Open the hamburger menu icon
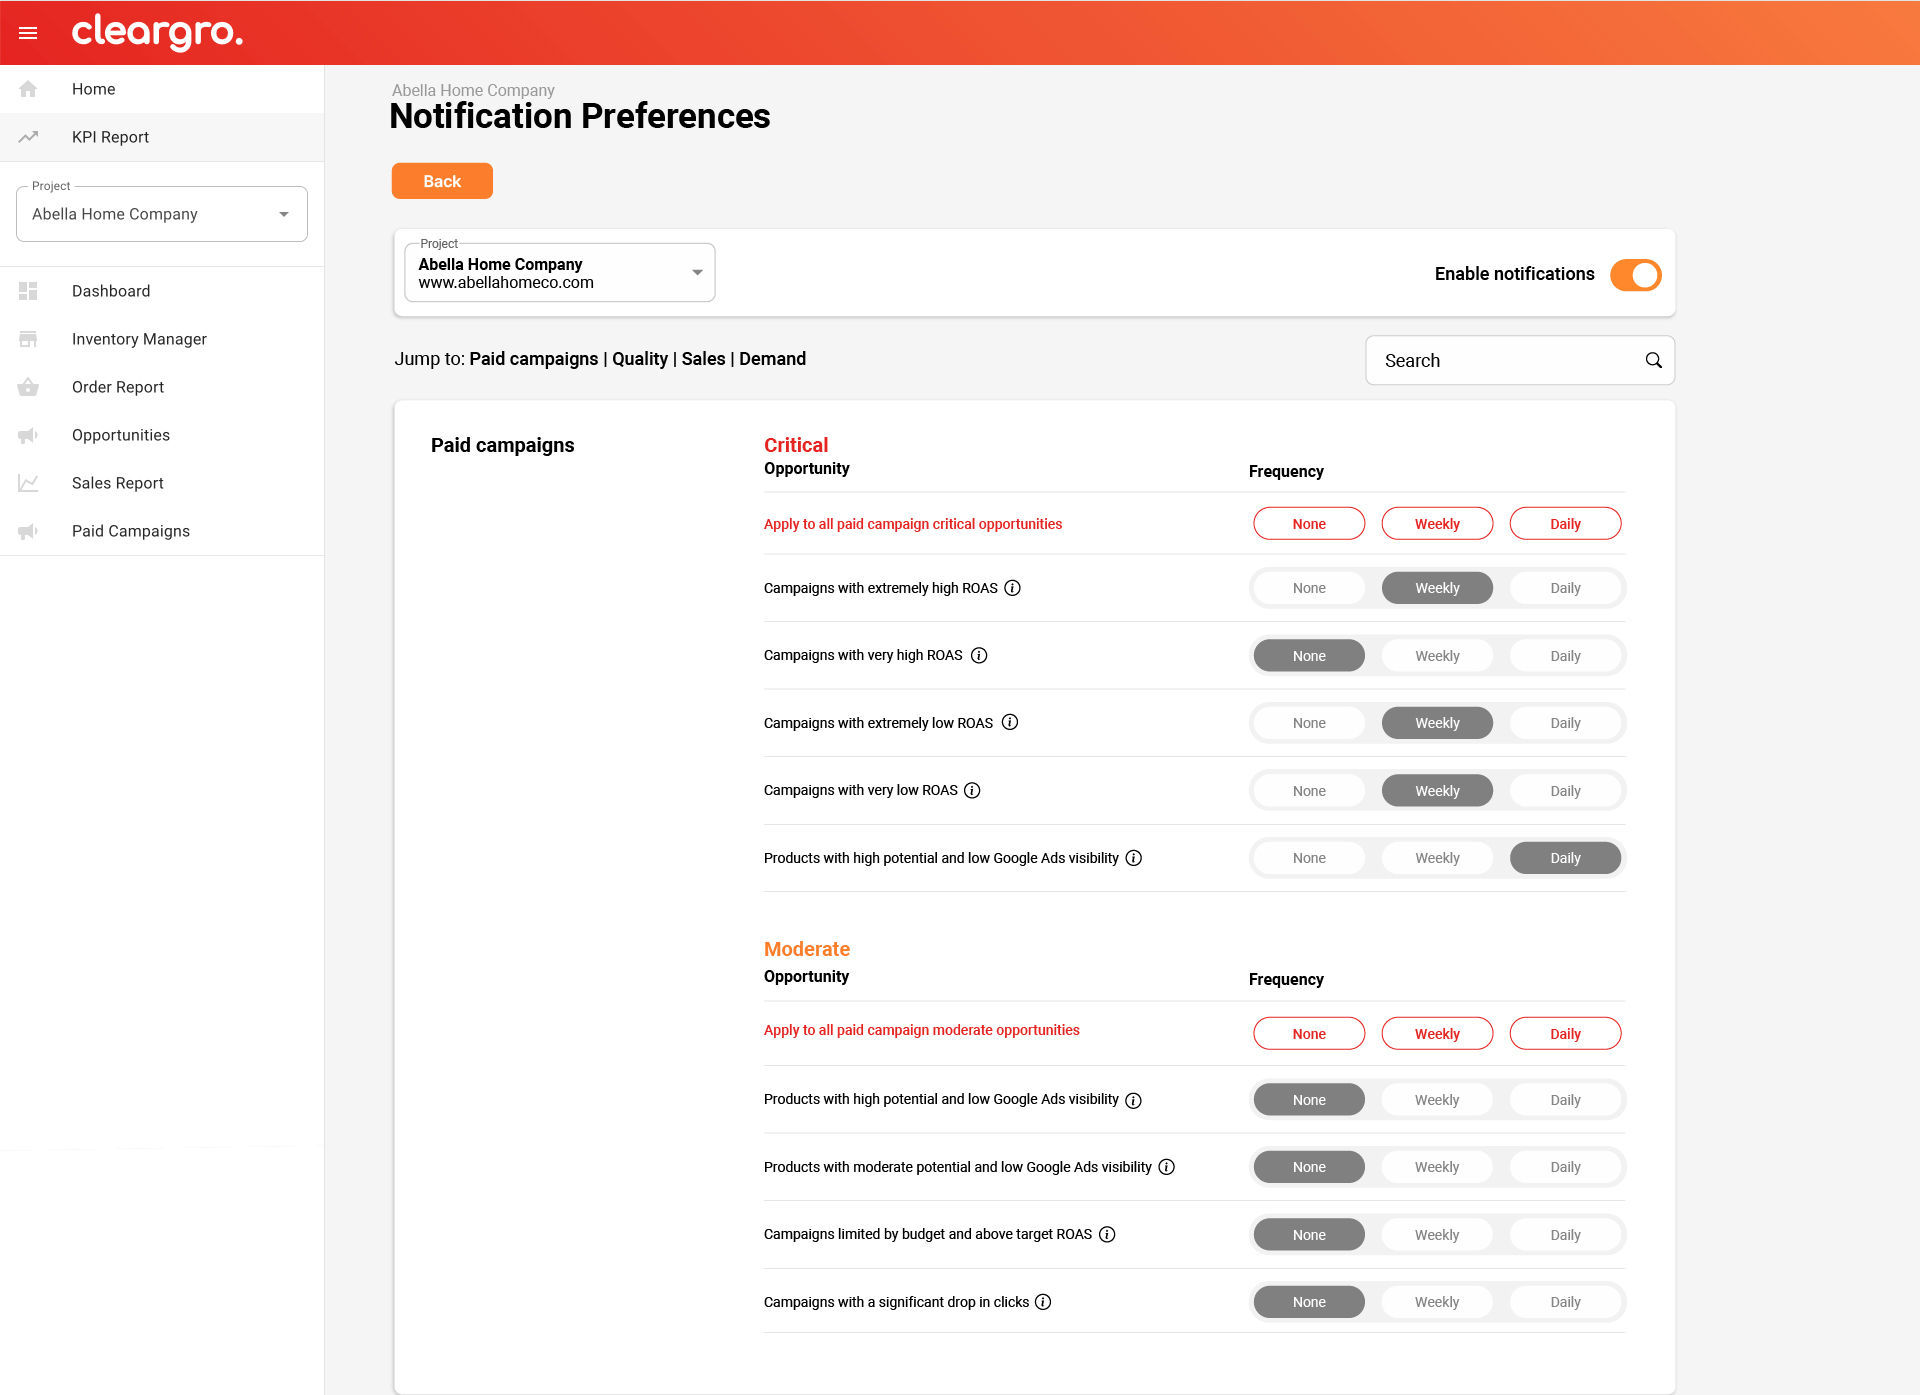Image resolution: width=1920 pixels, height=1395 pixels. point(28,33)
